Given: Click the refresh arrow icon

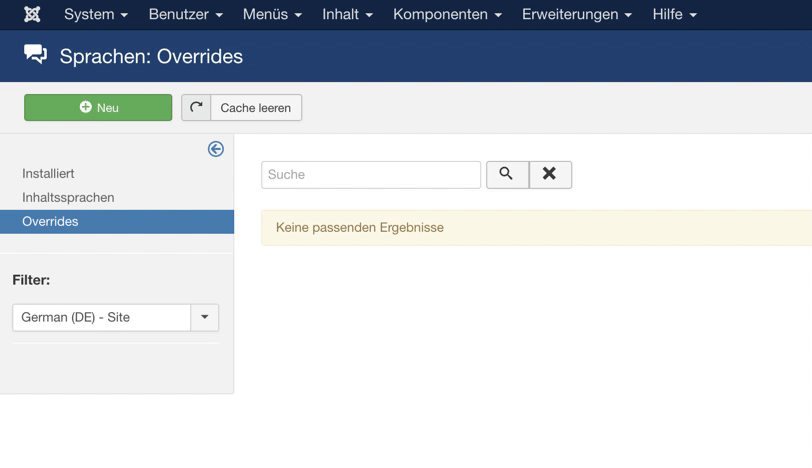Looking at the screenshot, I should click(x=196, y=108).
